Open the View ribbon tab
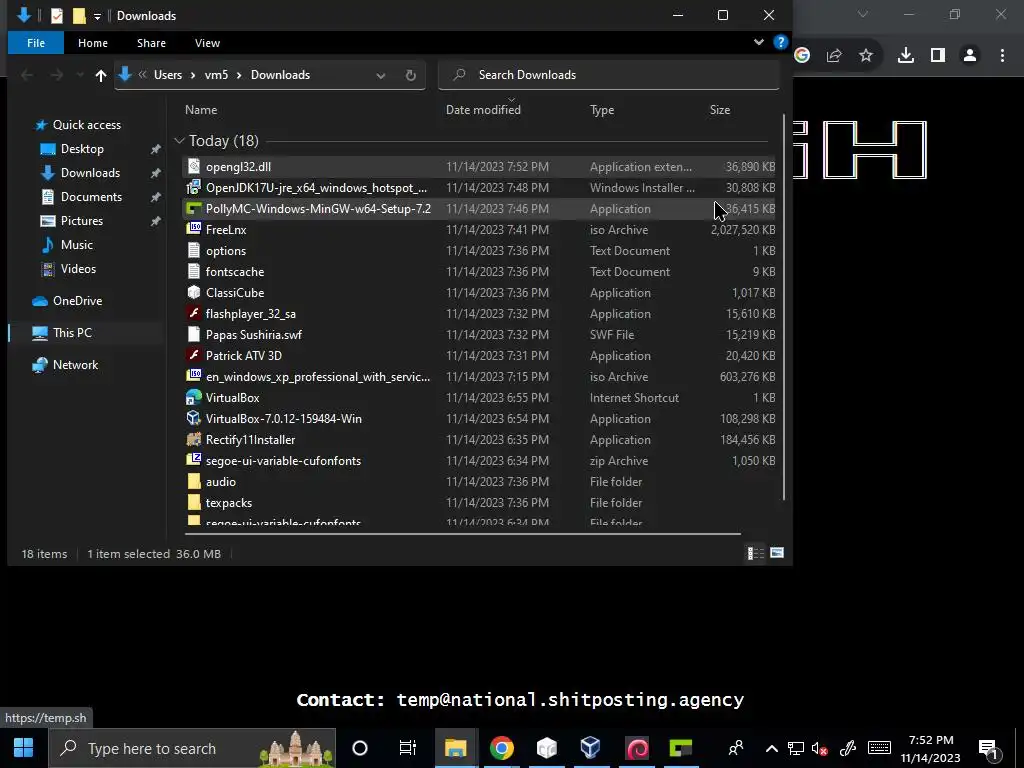 click(207, 43)
